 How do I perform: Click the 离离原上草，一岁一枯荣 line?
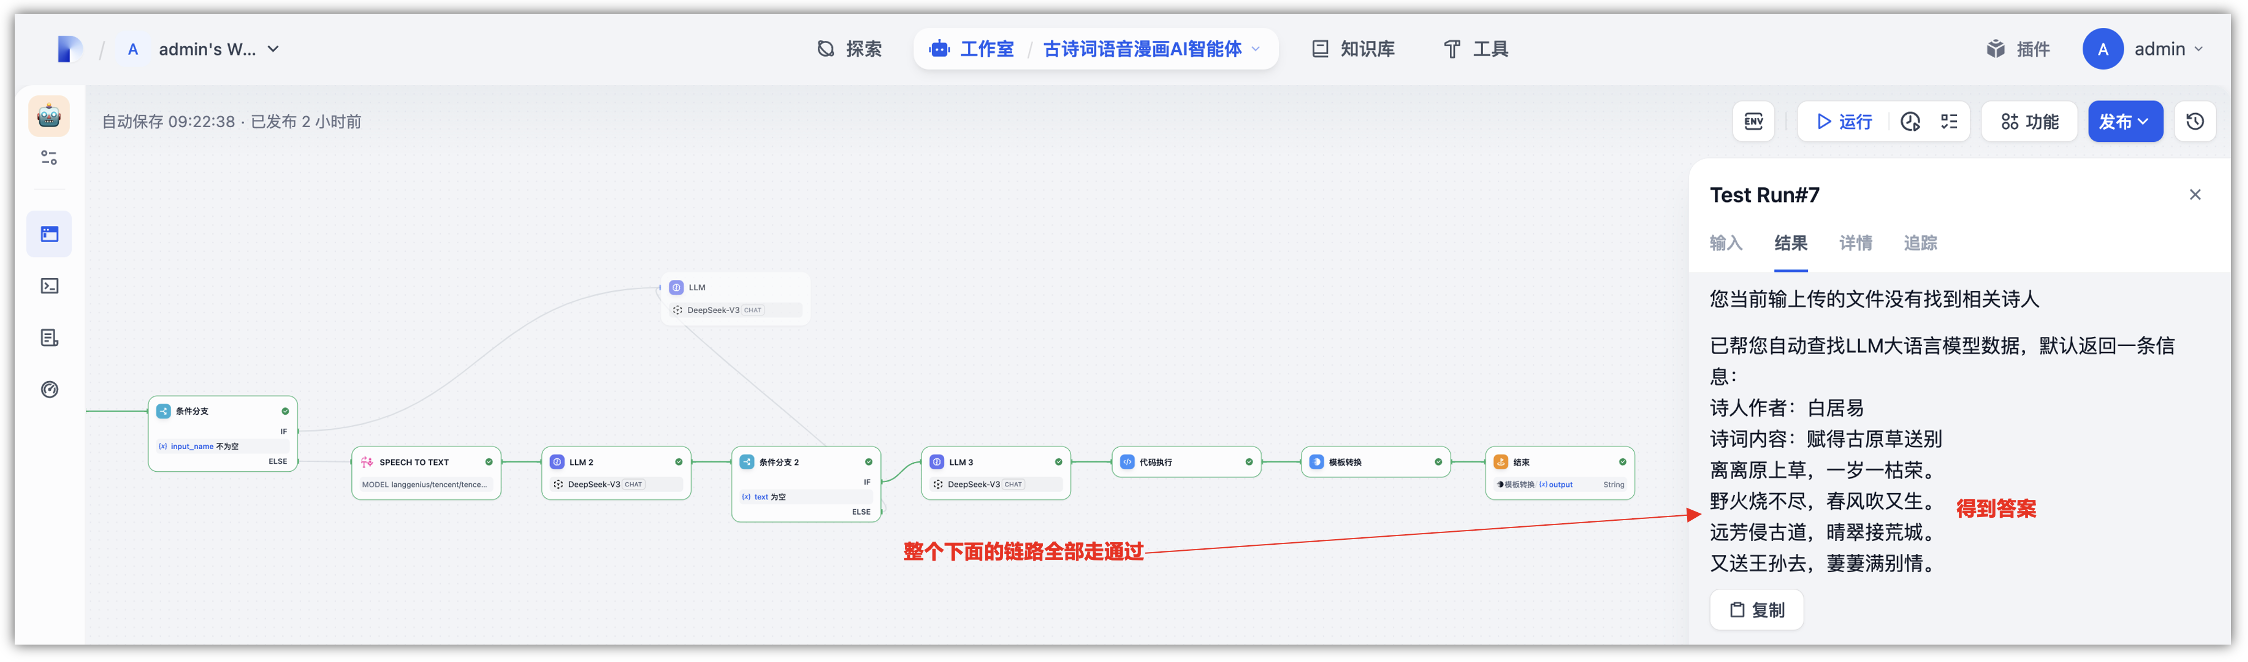(1826, 470)
